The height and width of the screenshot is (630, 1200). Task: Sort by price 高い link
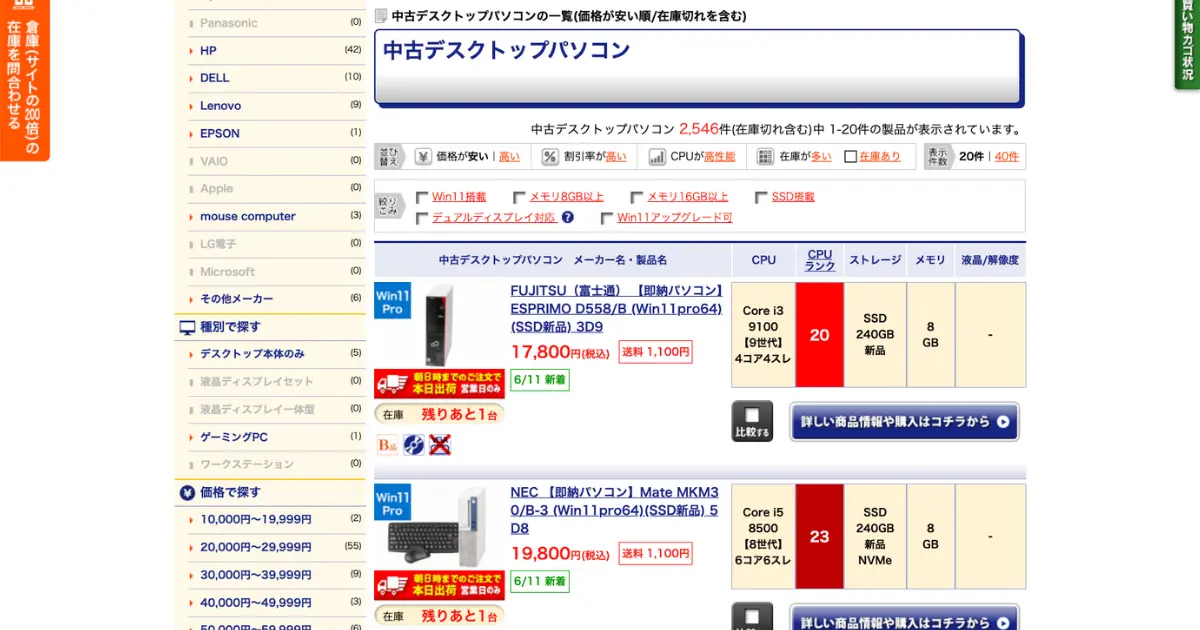pyautogui.click(x=509, y=157)
